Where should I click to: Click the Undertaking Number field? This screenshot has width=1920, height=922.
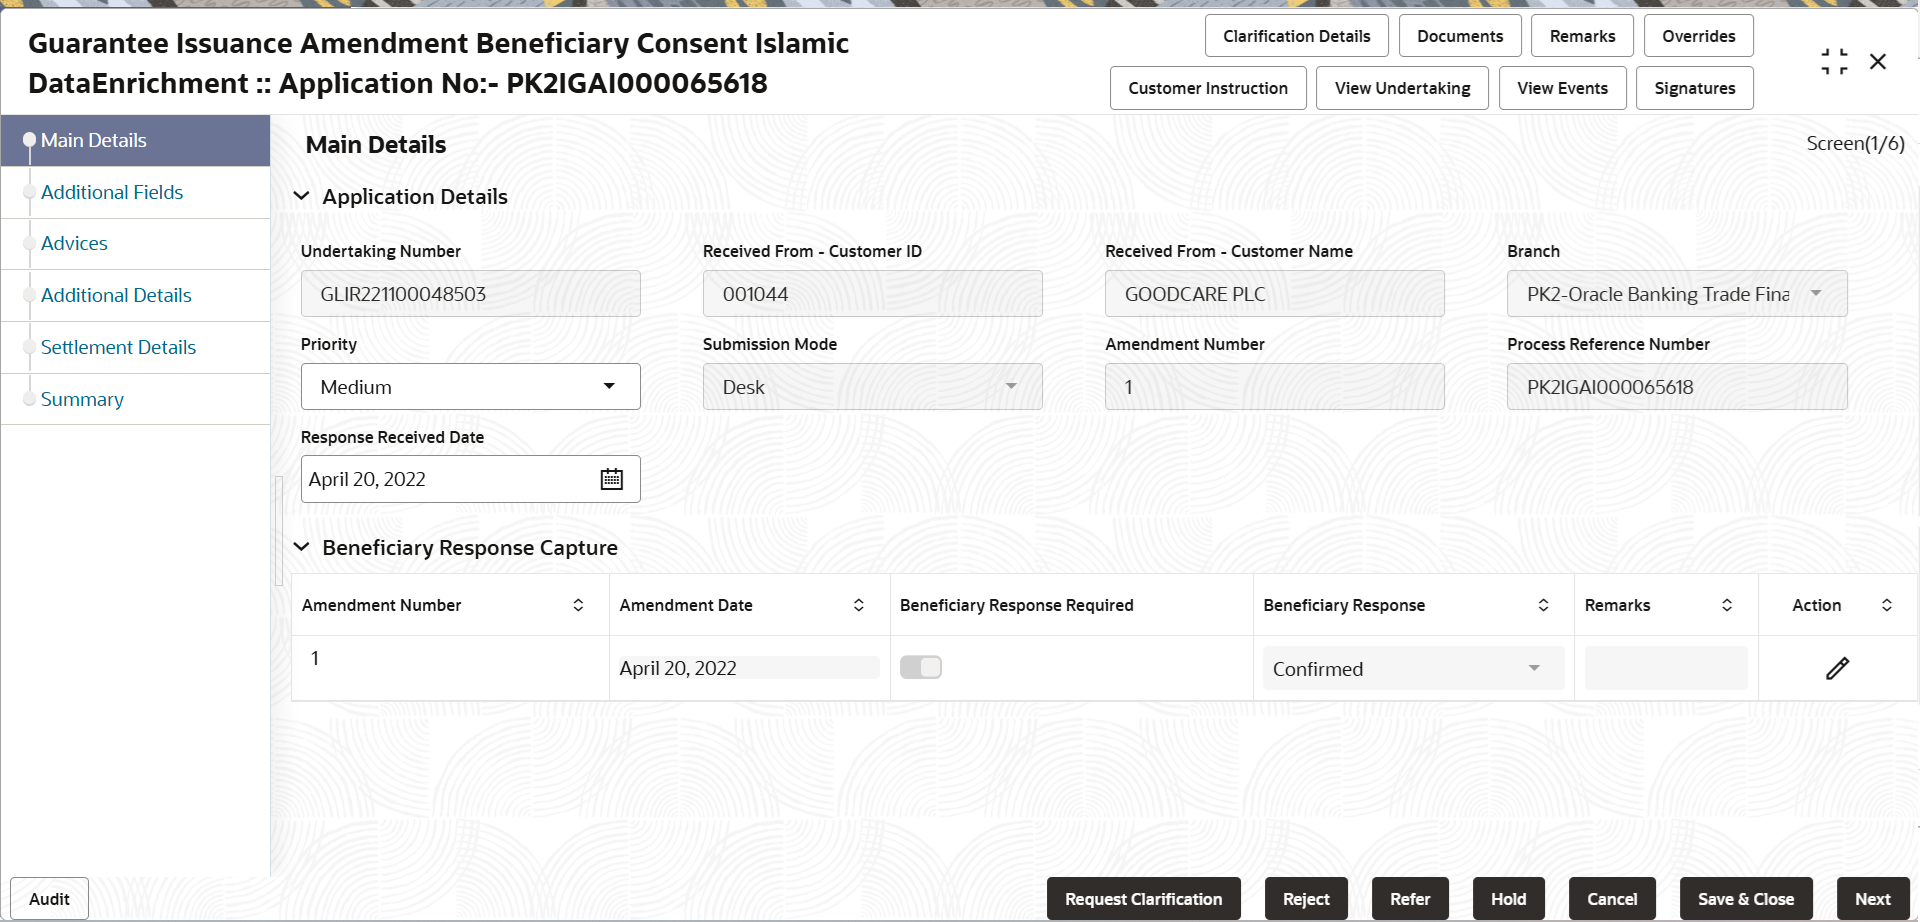pyautogui.click(x=471, y=294)
